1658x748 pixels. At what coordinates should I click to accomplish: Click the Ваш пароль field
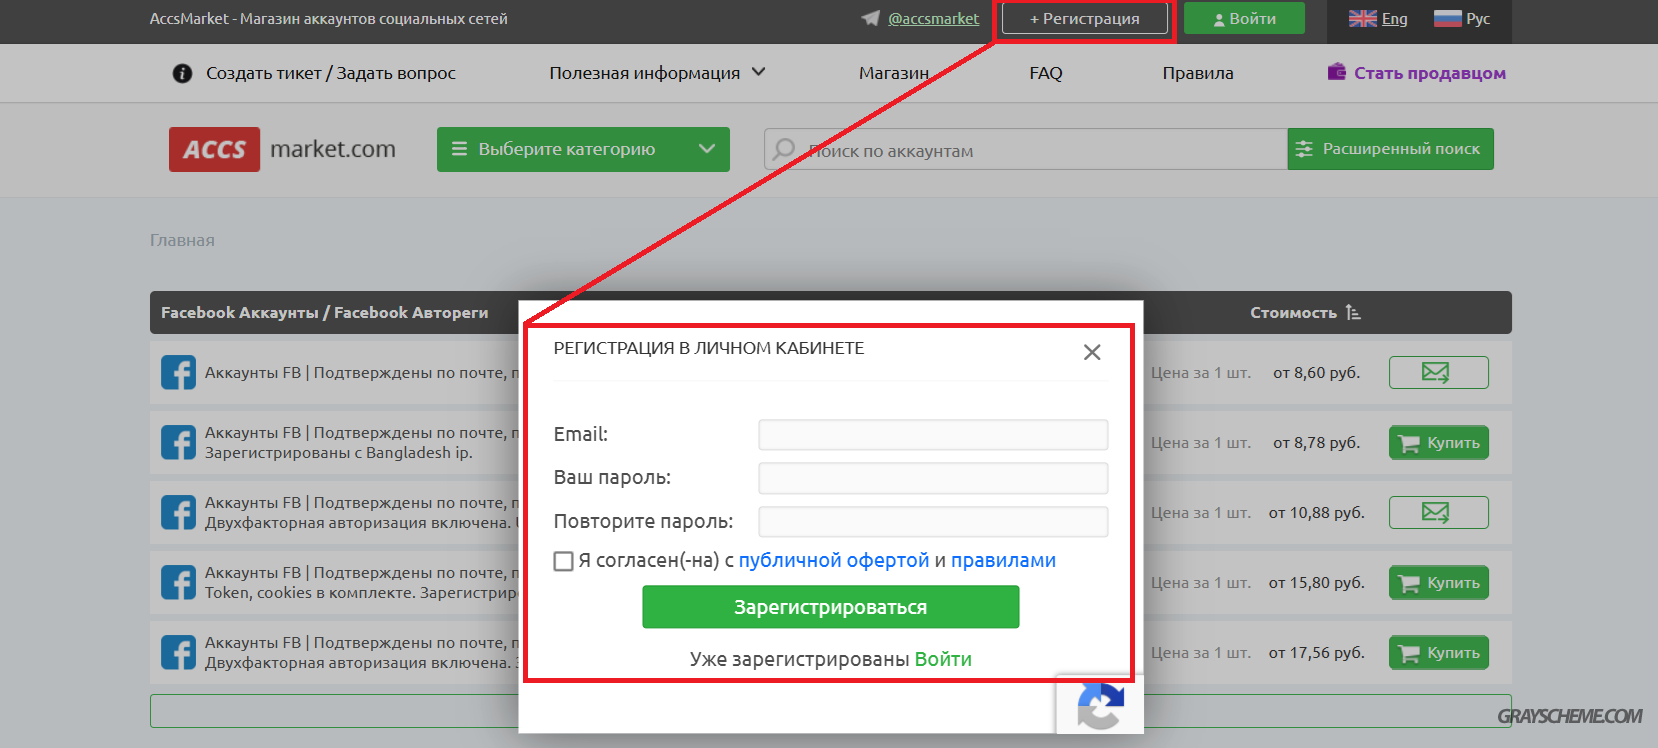pos(933,478)
